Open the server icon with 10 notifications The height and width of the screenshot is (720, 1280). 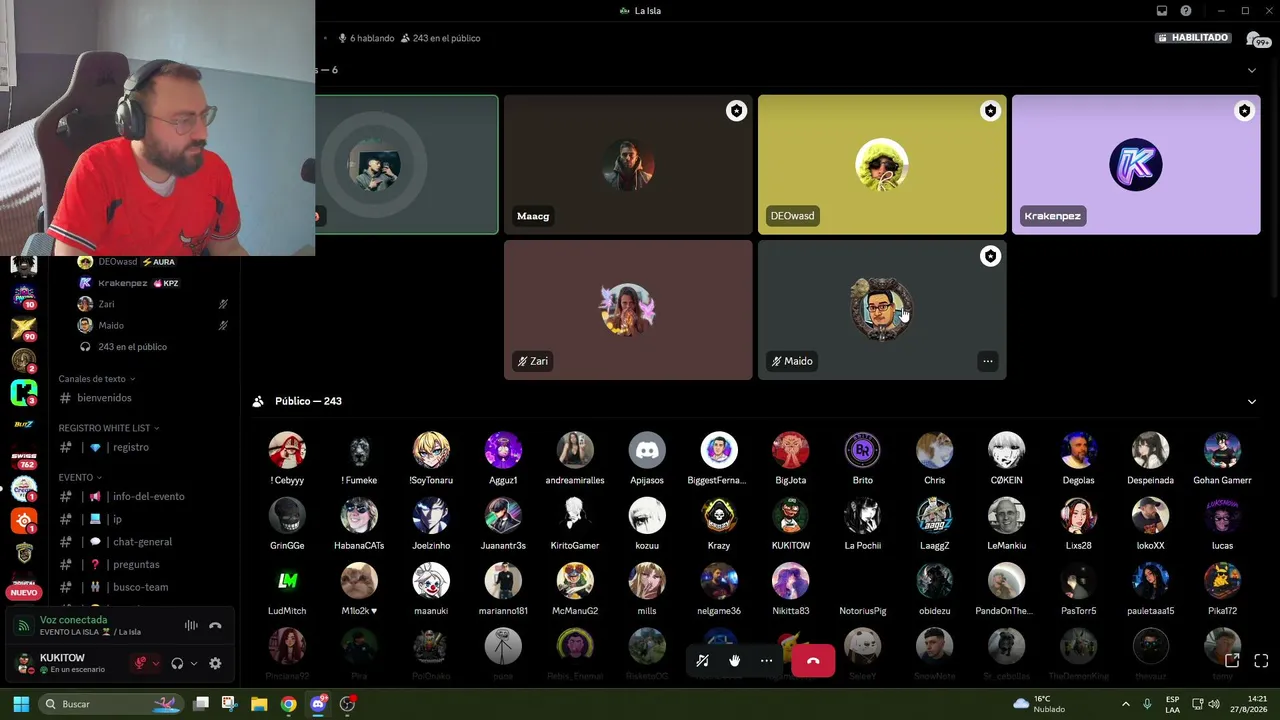pyautogui.click(x=24, y=296)
